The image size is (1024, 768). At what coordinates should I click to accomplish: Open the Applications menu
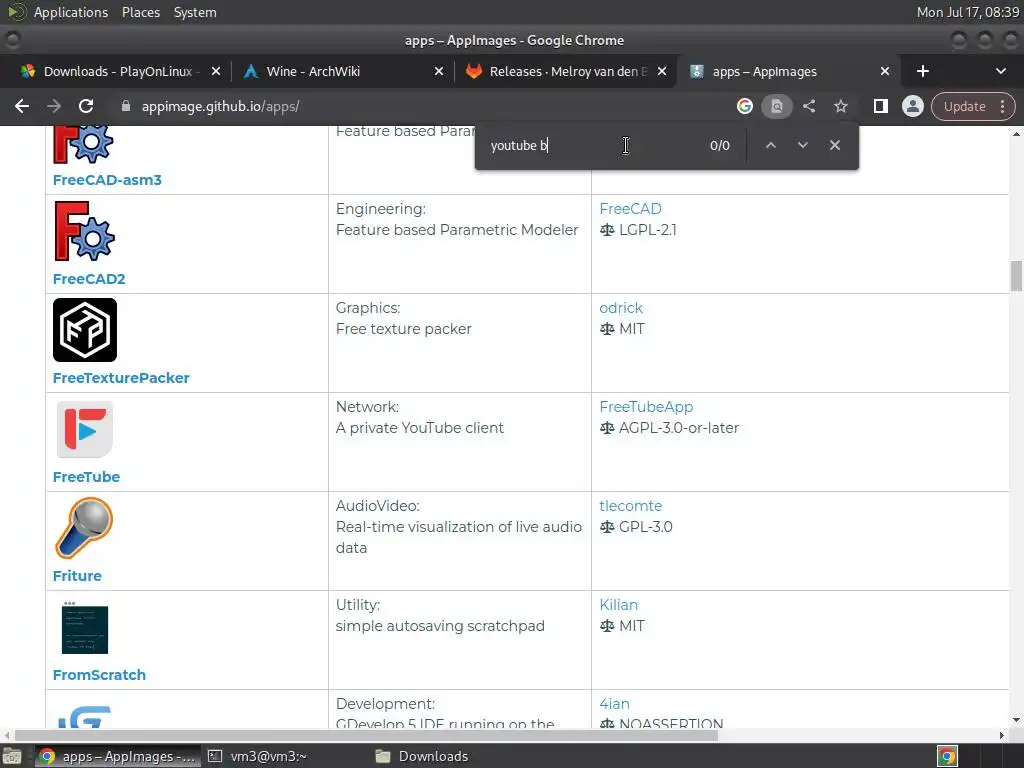(x=71, y=12)
